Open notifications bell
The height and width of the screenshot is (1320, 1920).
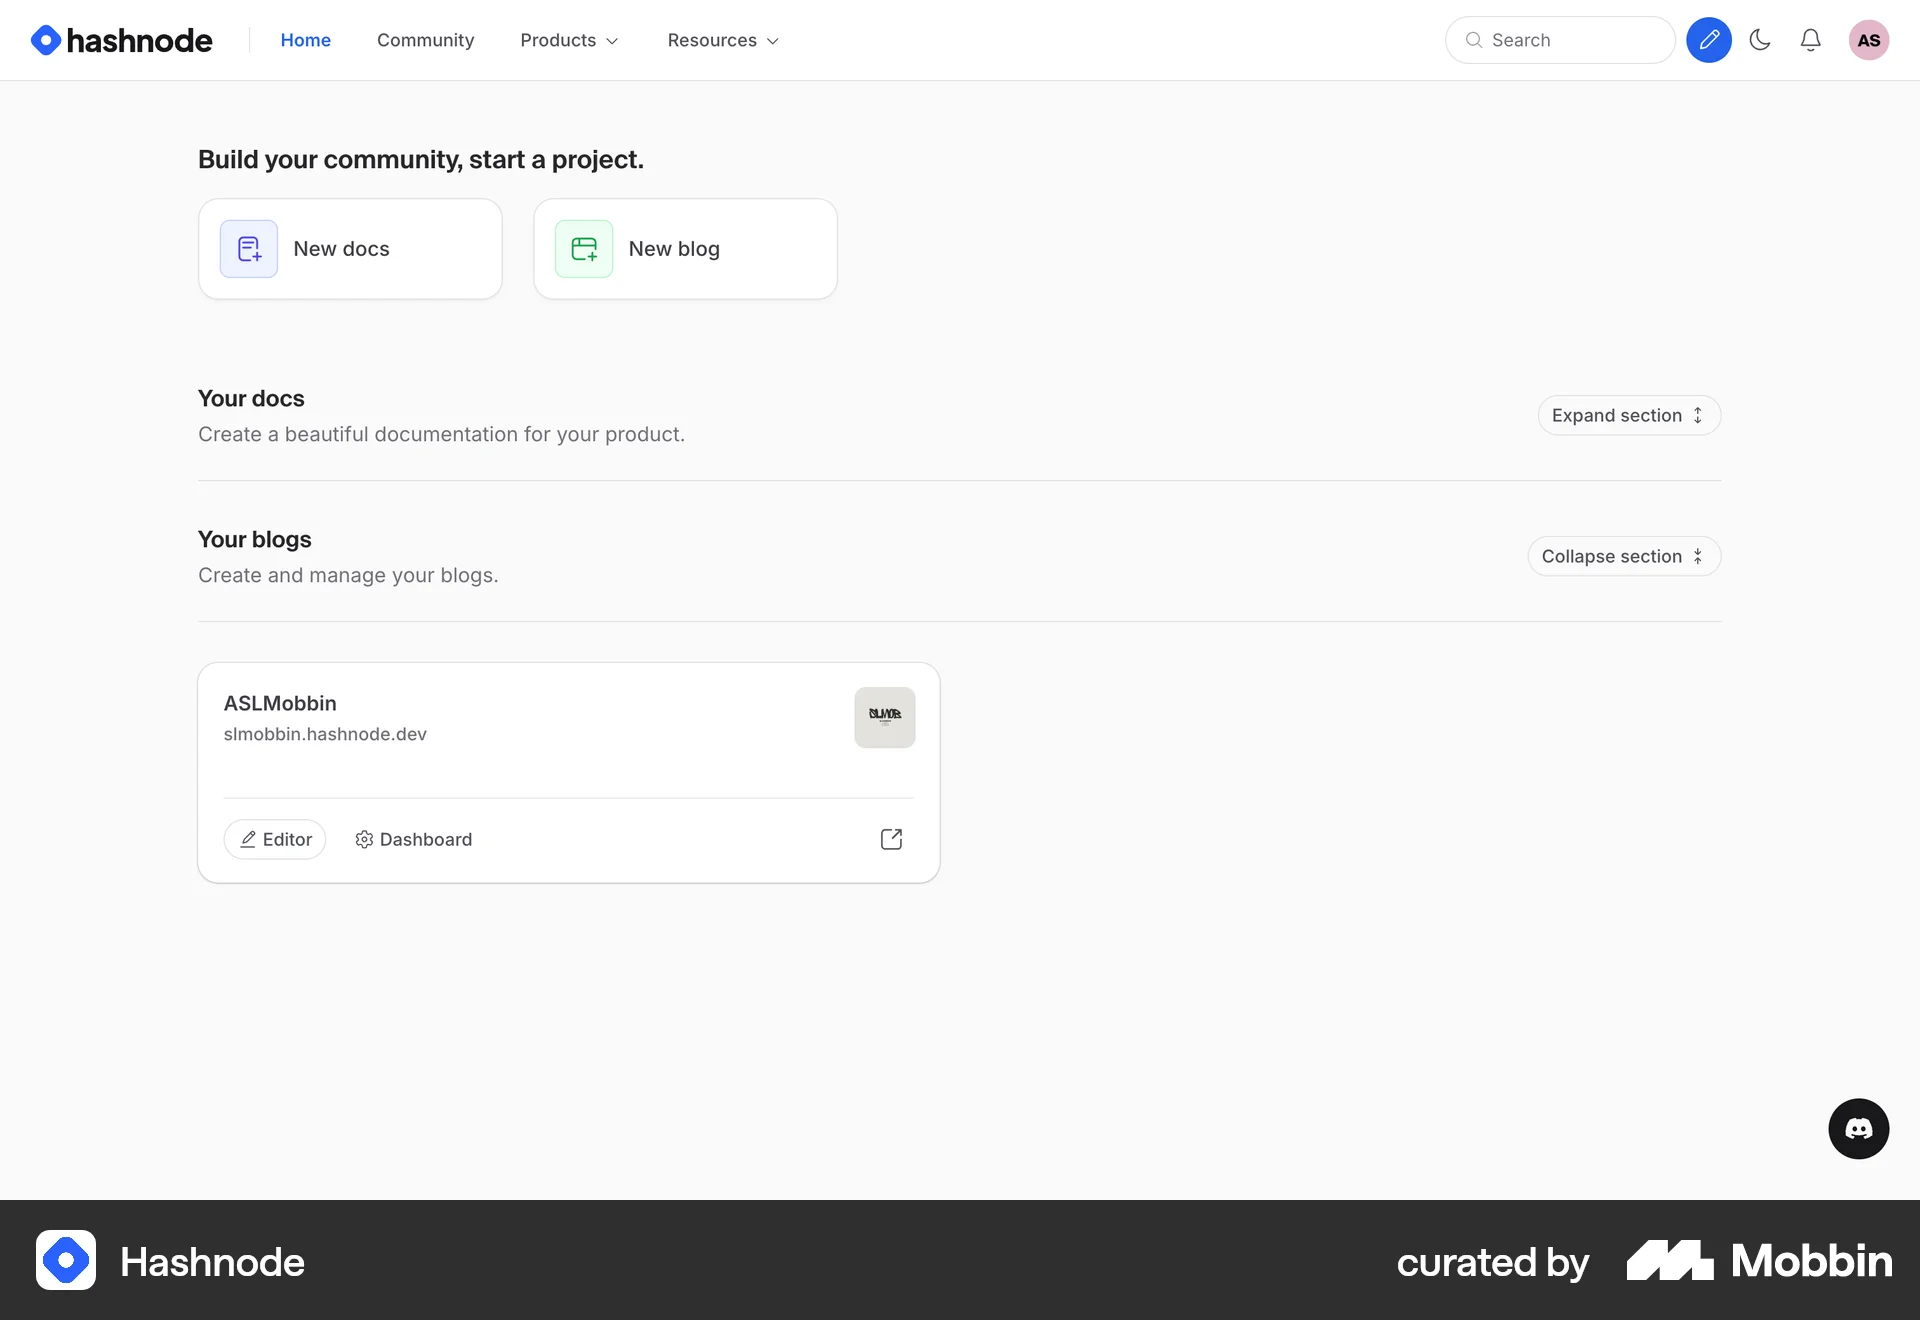point(1810,40)
